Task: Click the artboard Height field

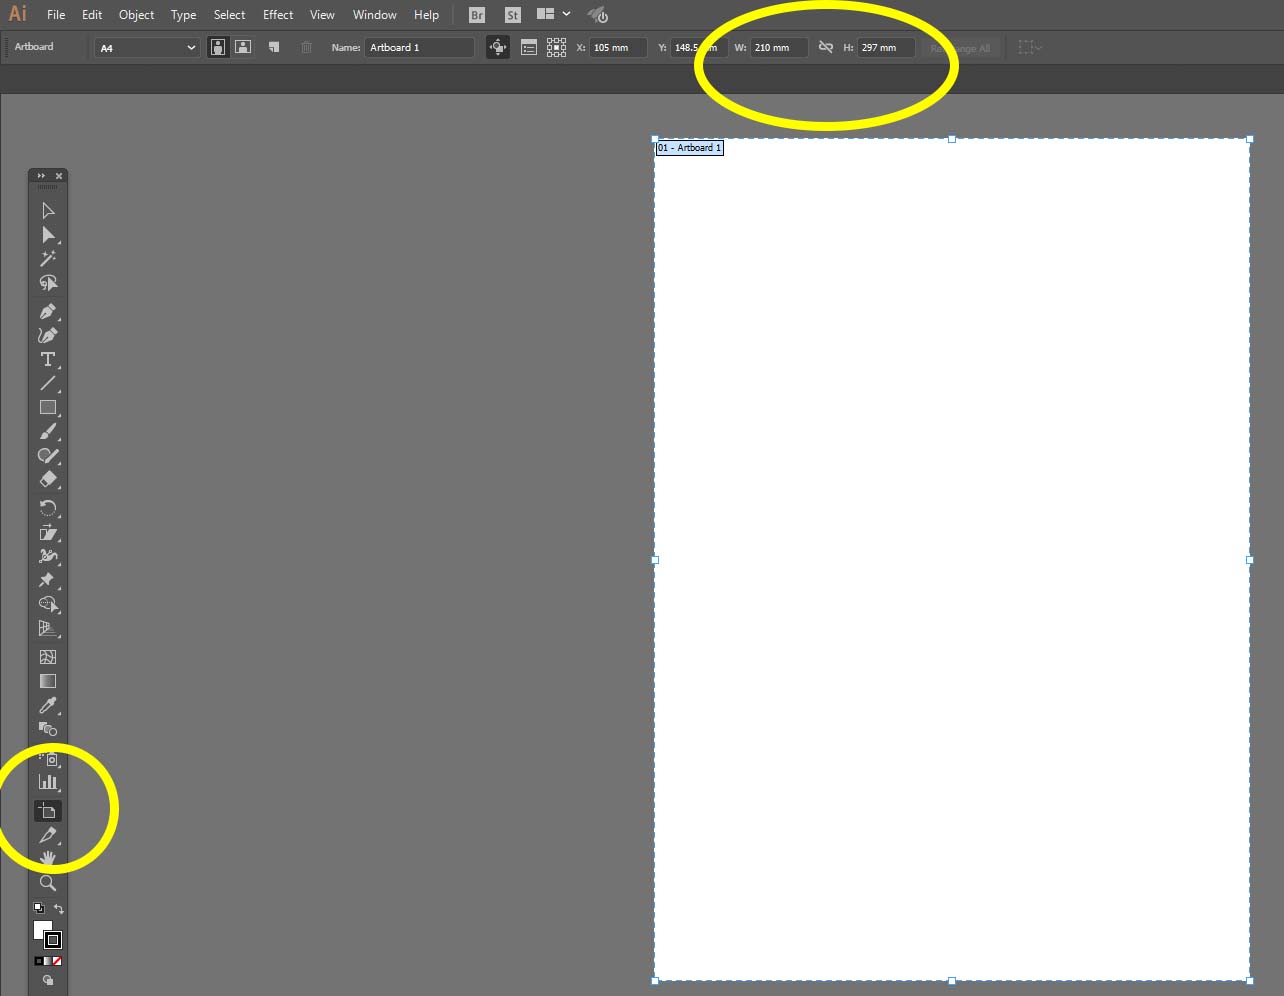Action: click(886, 47)
